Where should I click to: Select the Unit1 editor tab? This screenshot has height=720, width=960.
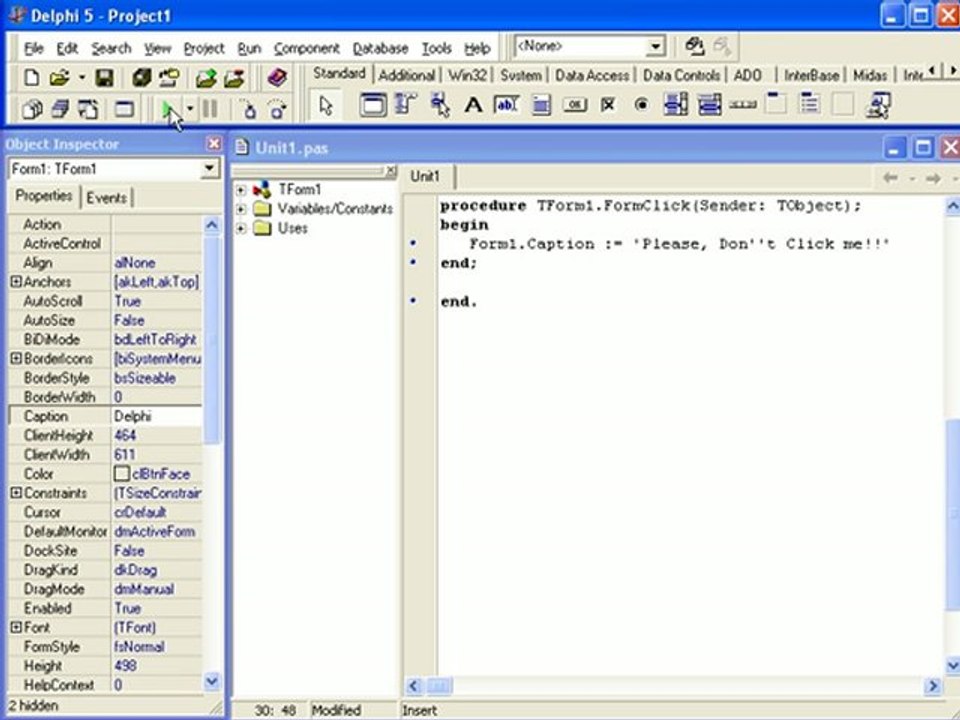pos(426,176)
